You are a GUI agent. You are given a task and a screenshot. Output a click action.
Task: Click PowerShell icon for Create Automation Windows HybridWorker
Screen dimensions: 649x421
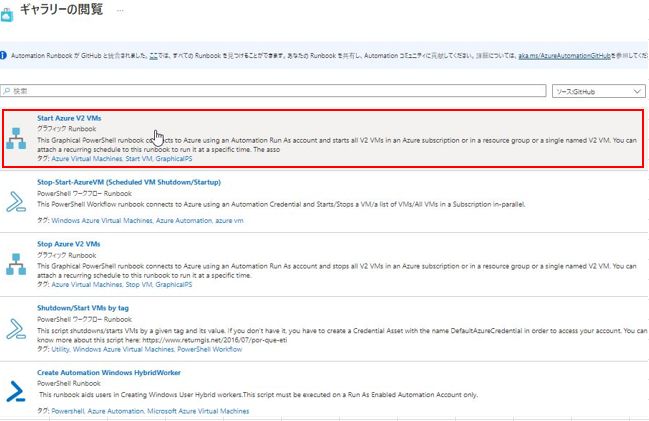16,392
